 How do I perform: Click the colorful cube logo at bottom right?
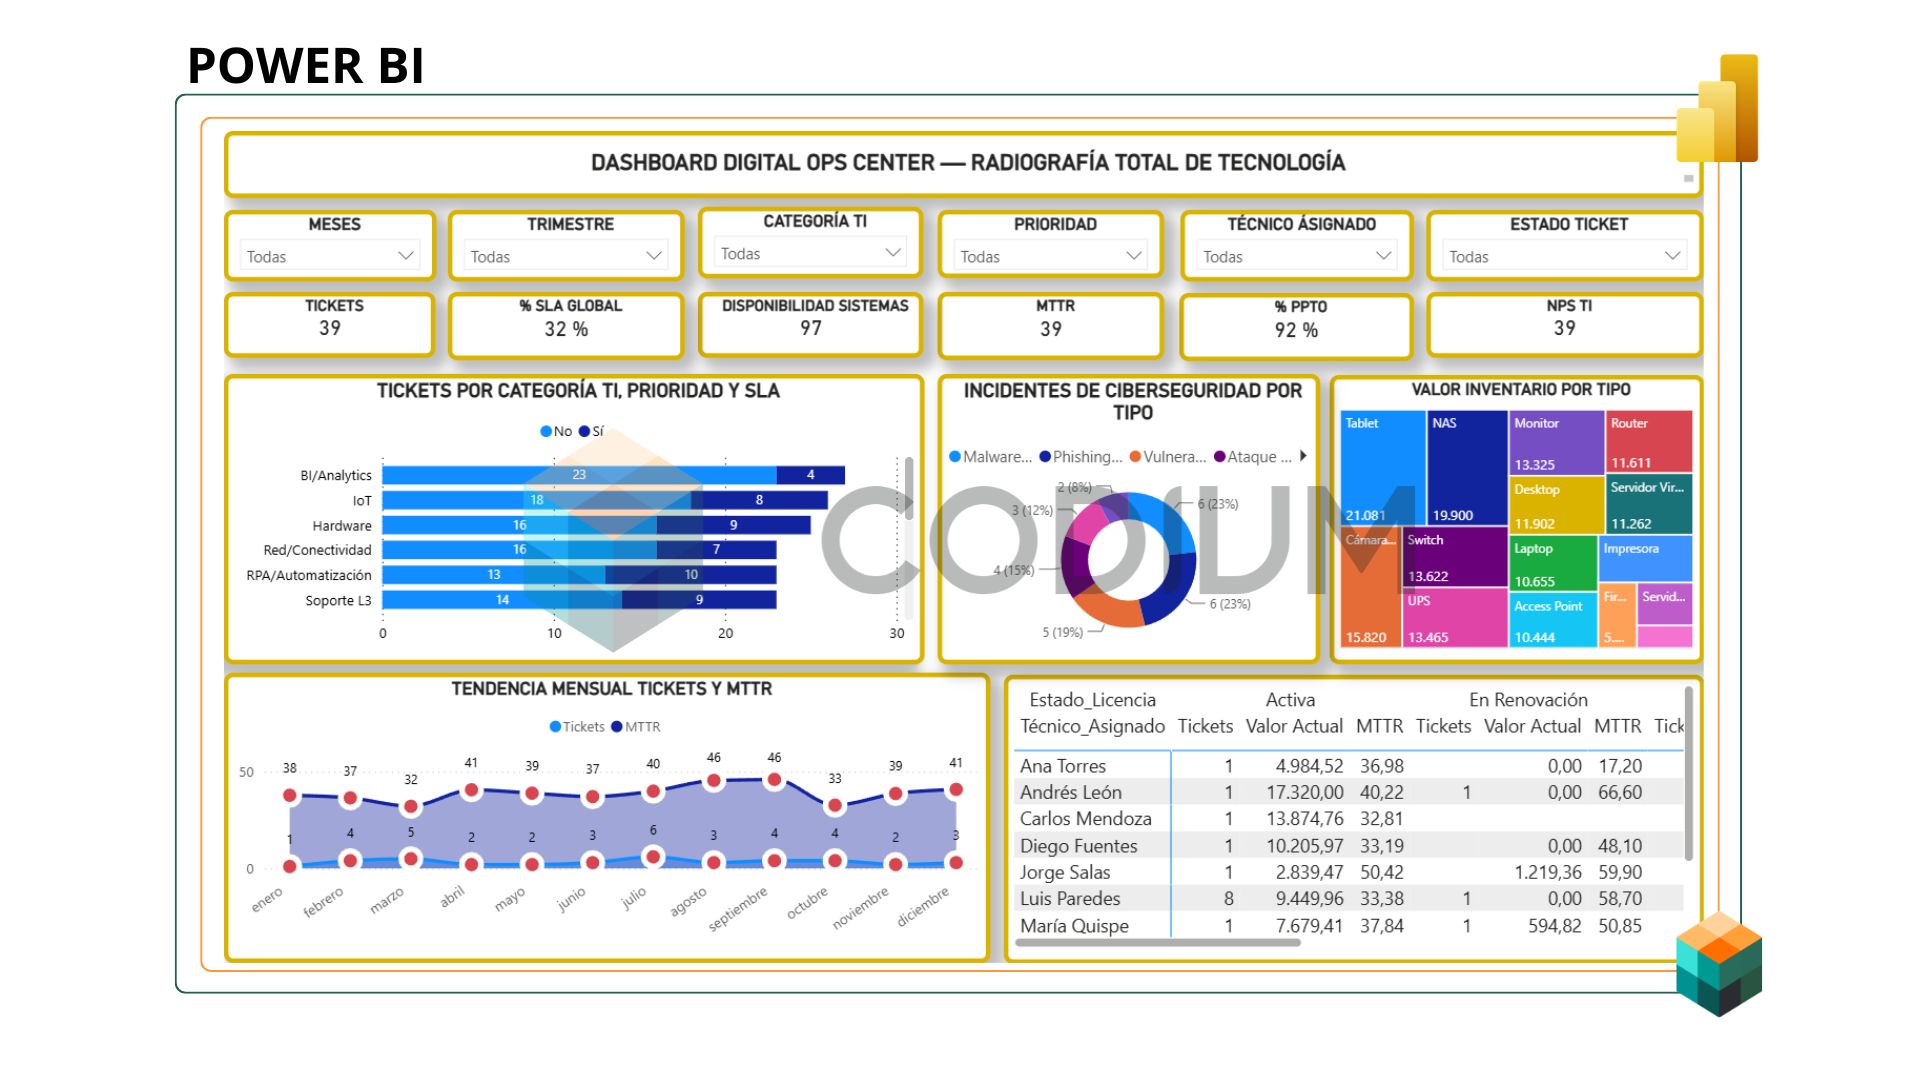[x=1719, y=964]
